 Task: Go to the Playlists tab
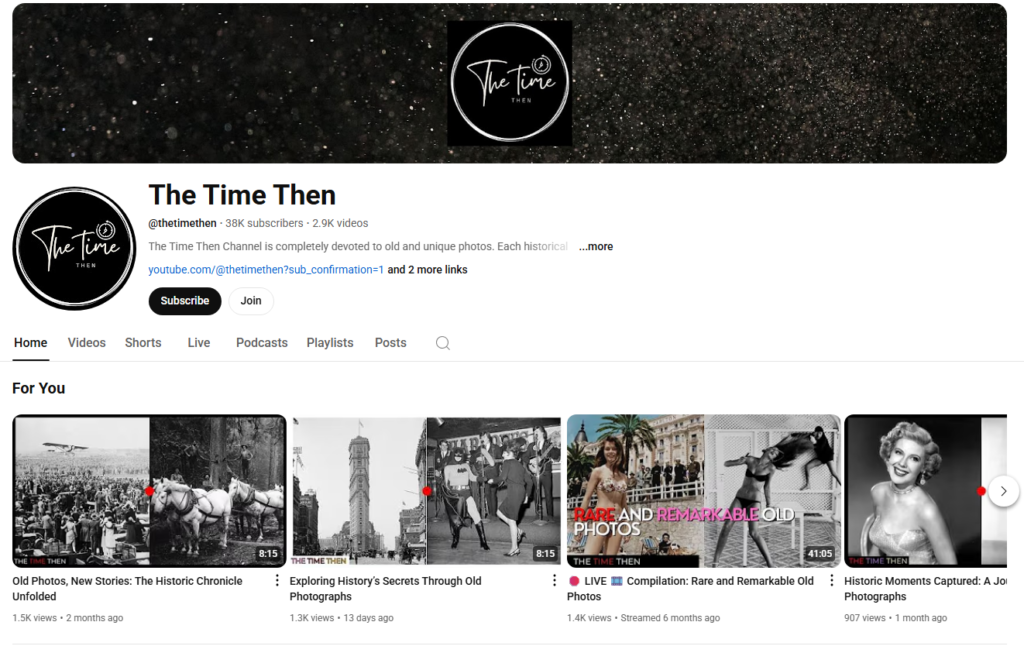(330, 343)
